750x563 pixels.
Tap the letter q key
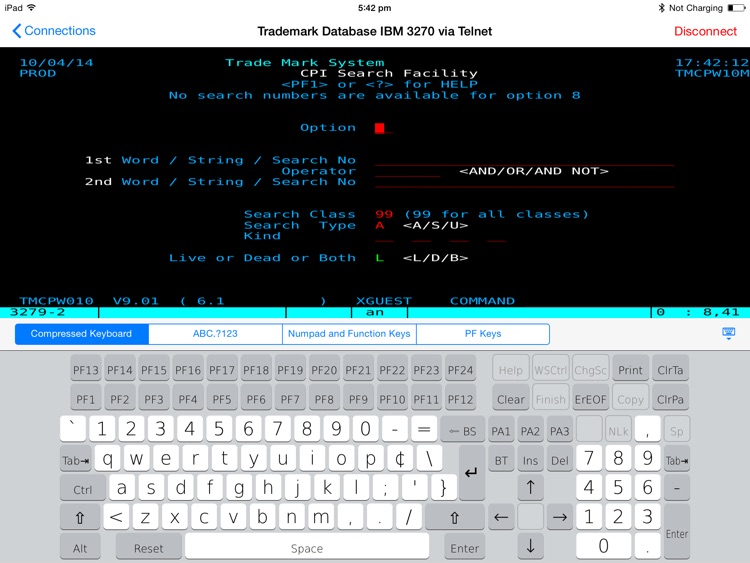pyautogui.click(x=108, y=459)
